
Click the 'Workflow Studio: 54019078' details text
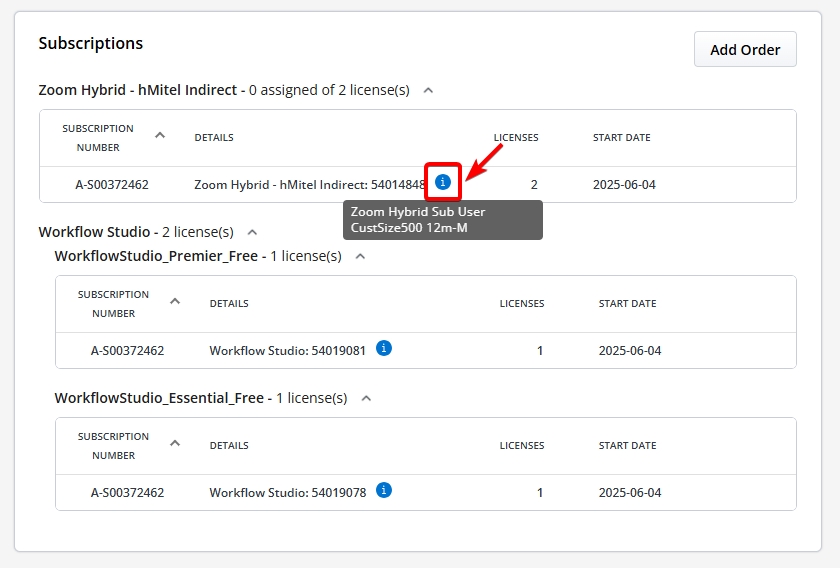288,493
